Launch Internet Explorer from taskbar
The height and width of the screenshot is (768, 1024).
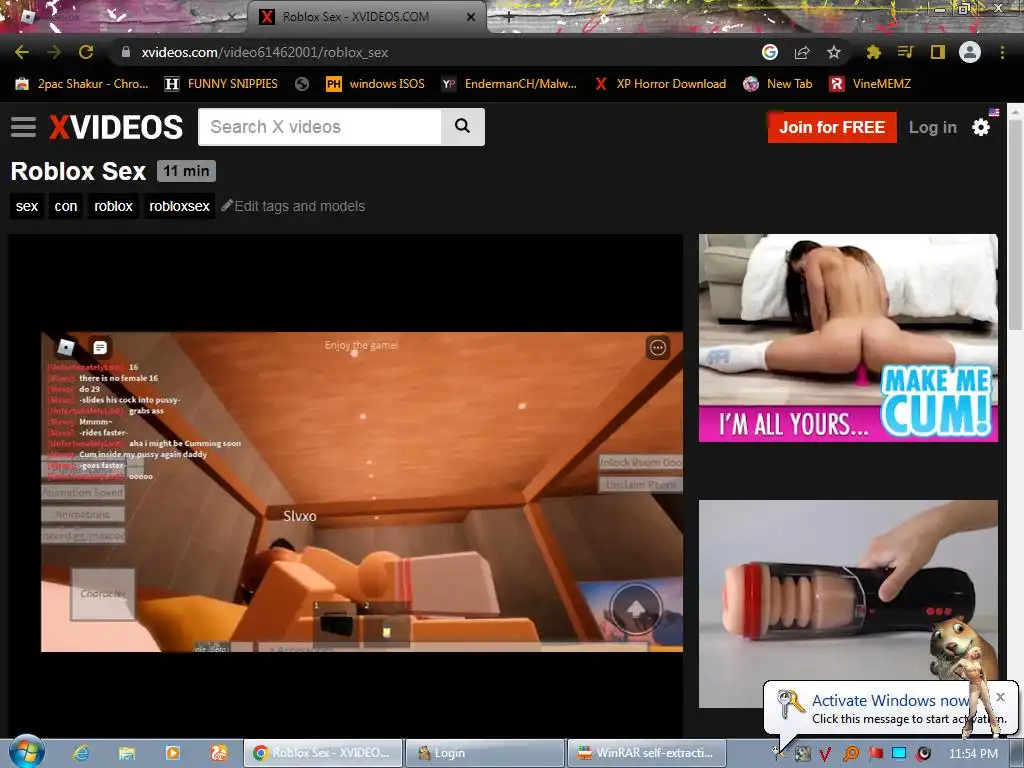[x=81, y=753]
